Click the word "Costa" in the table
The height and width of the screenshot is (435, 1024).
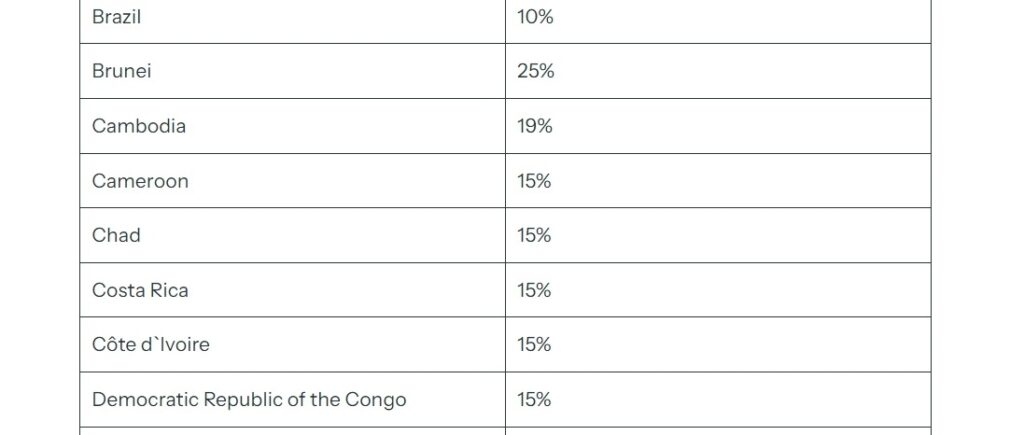pyautogui.click(x=117, y=290)
